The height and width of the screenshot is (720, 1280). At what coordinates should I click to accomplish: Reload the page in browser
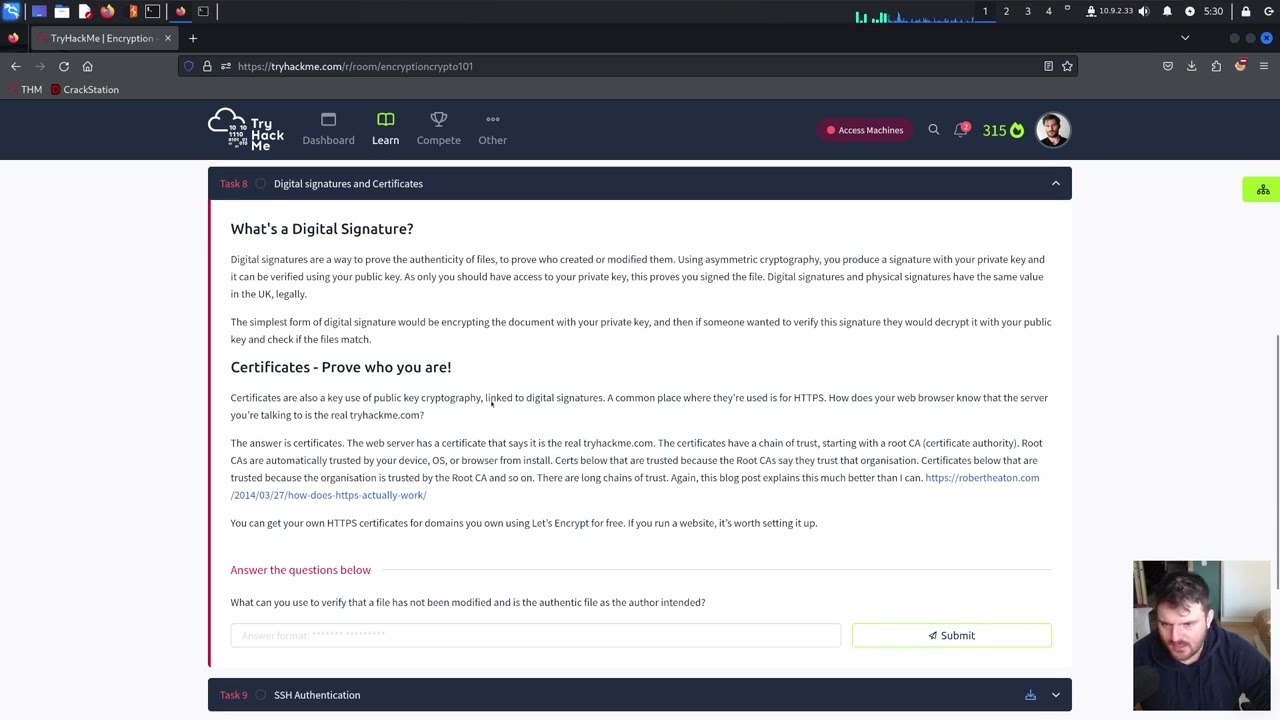pyautogui.click(x=64, y=66)
